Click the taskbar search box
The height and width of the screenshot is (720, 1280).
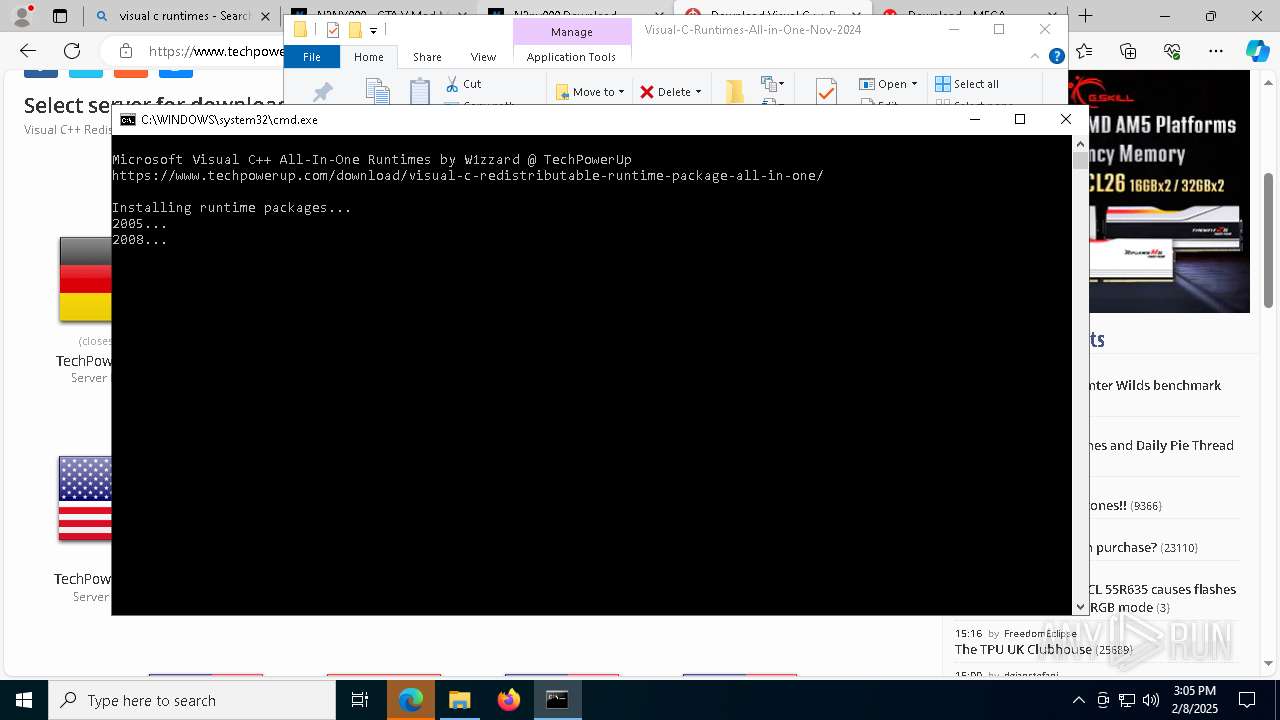pos(192,700)
